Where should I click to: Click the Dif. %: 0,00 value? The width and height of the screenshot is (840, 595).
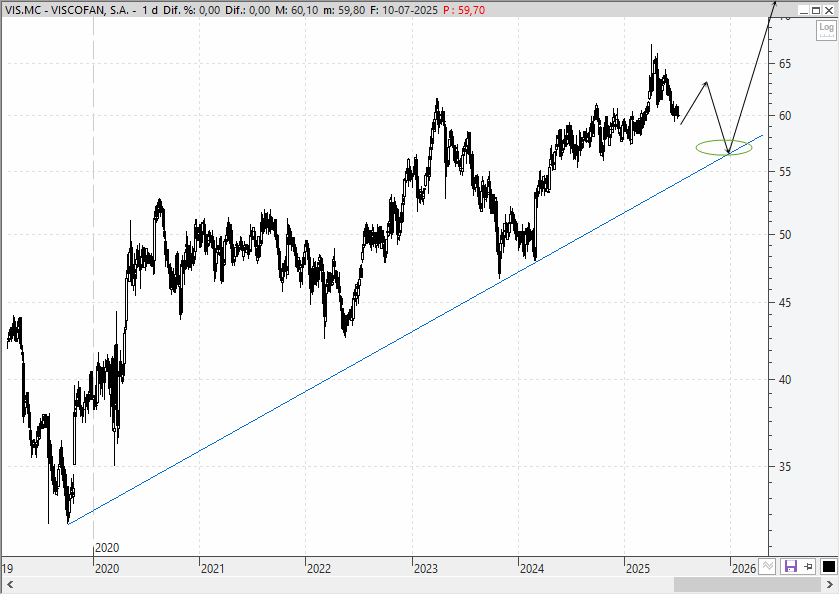pyautogui.click(x=192, y=10)
